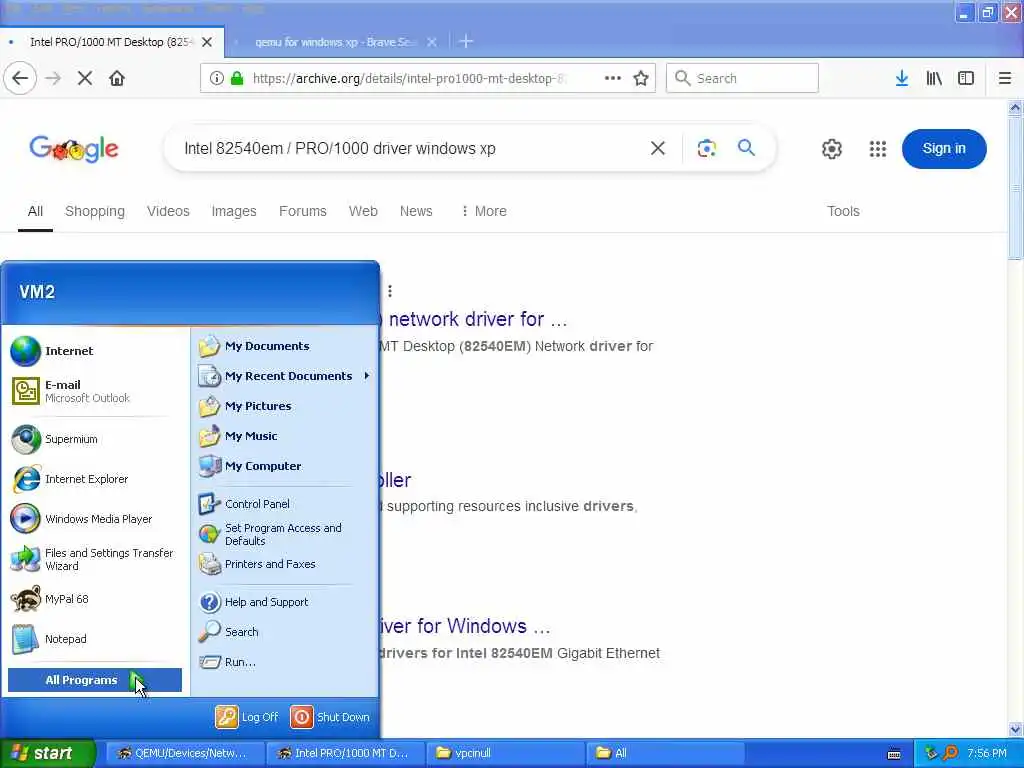This screenshot has height=768, width=1024.
Task: Expand the More search filters
Action: [484, 211]
